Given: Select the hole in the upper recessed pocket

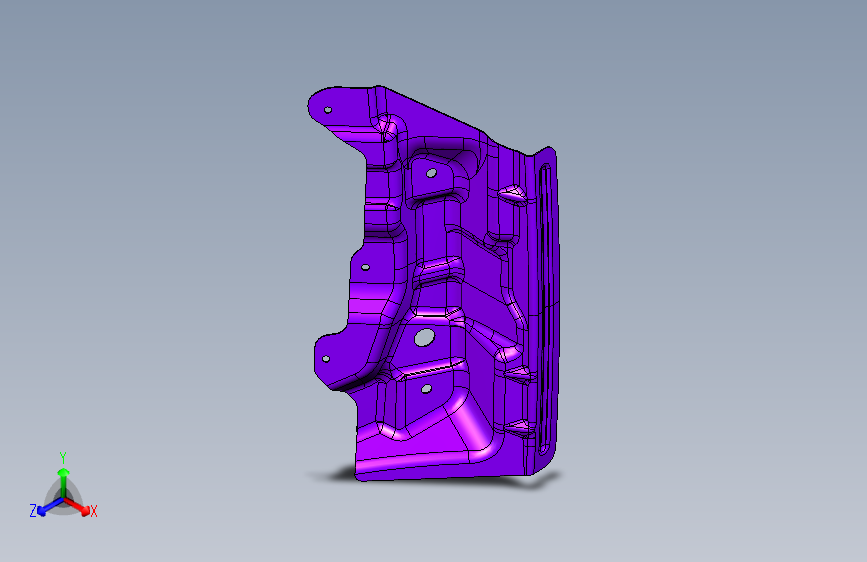Looking at the screenshot, I should coord(431,174).
